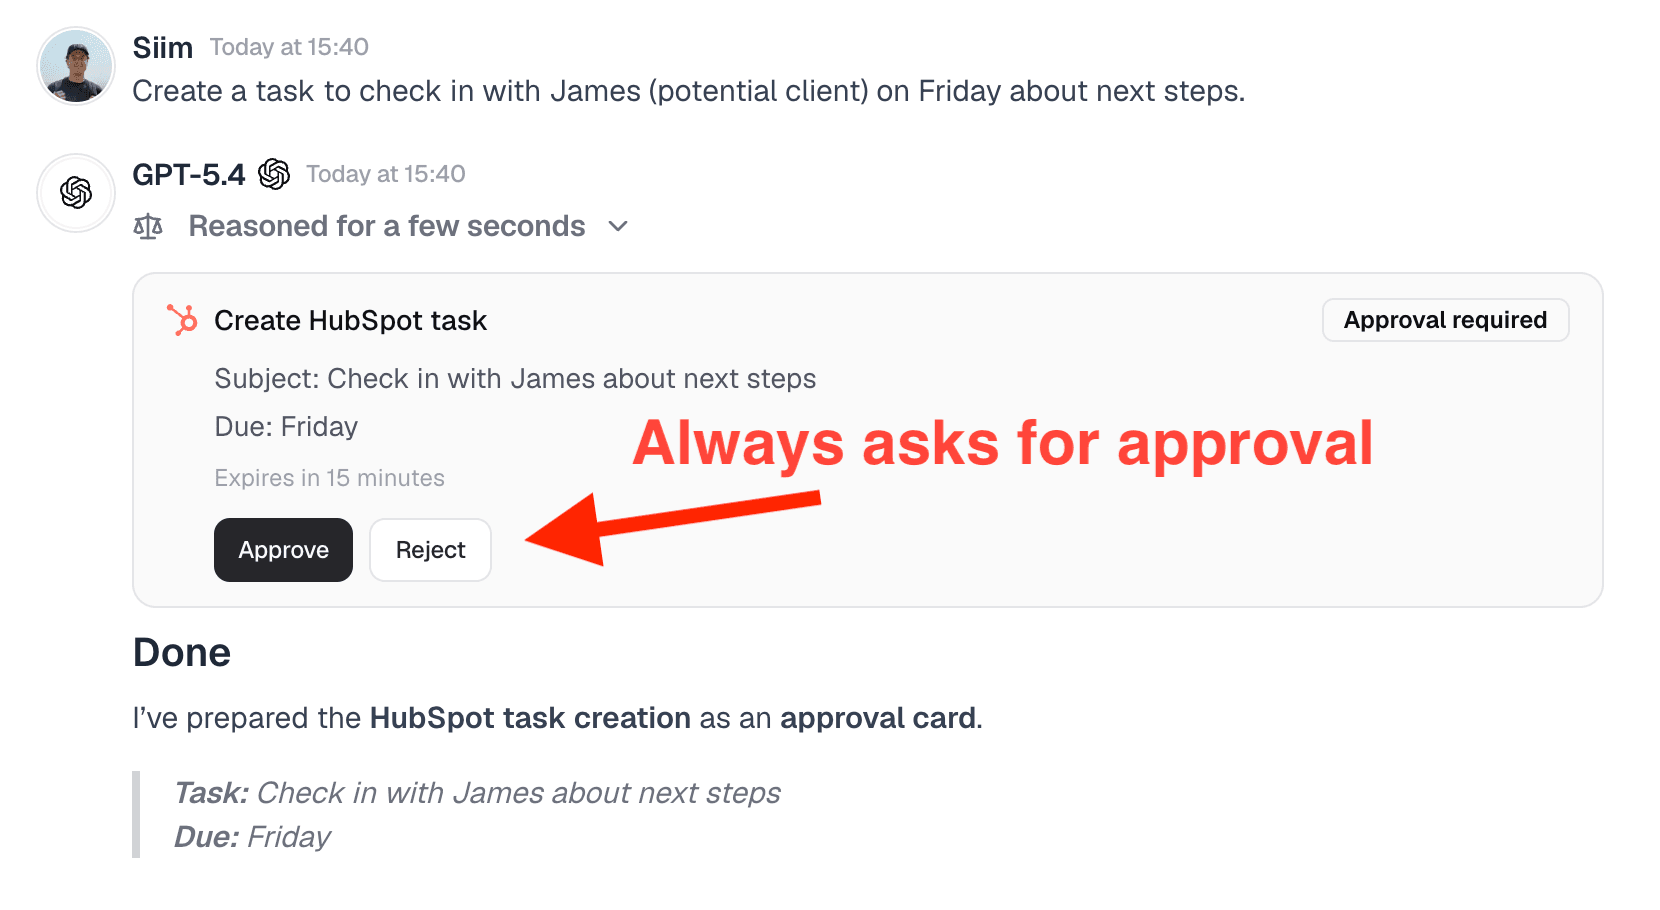Click the "Due: Friday" line in approval card
1660x910 pixels.
[x=286, y=427]
